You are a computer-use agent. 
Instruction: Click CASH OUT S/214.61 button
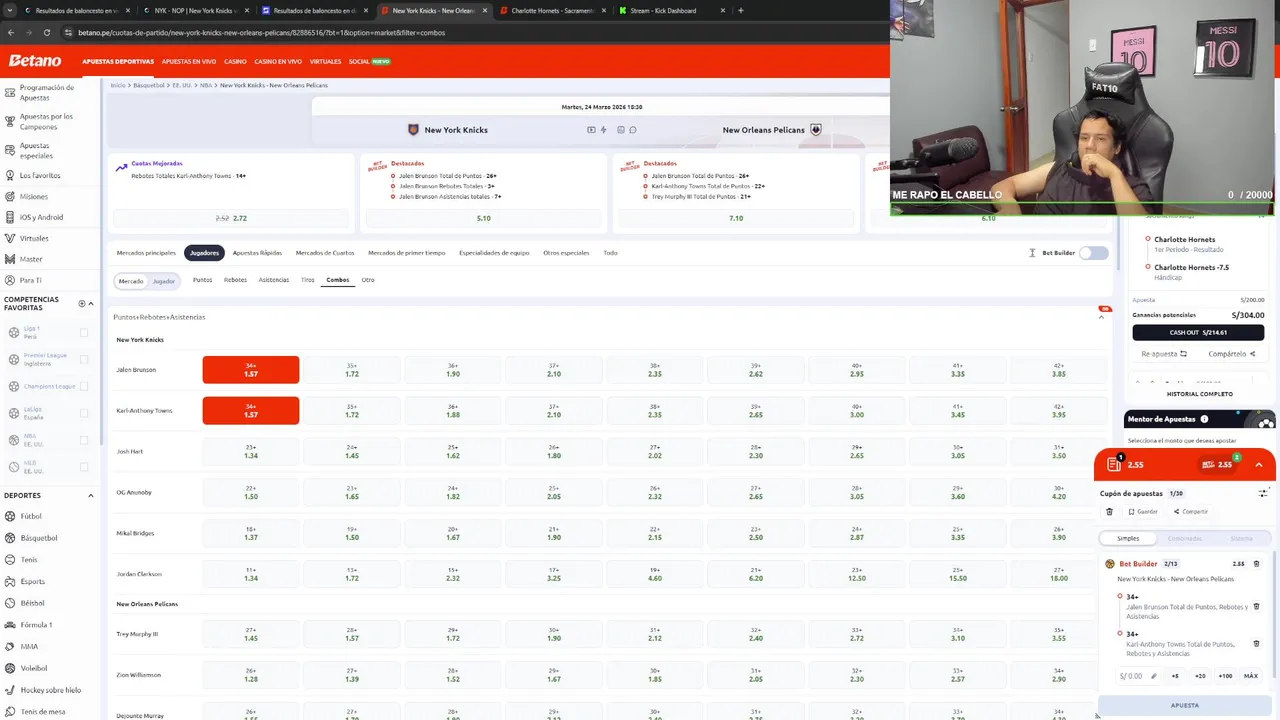coord(1198,332)
